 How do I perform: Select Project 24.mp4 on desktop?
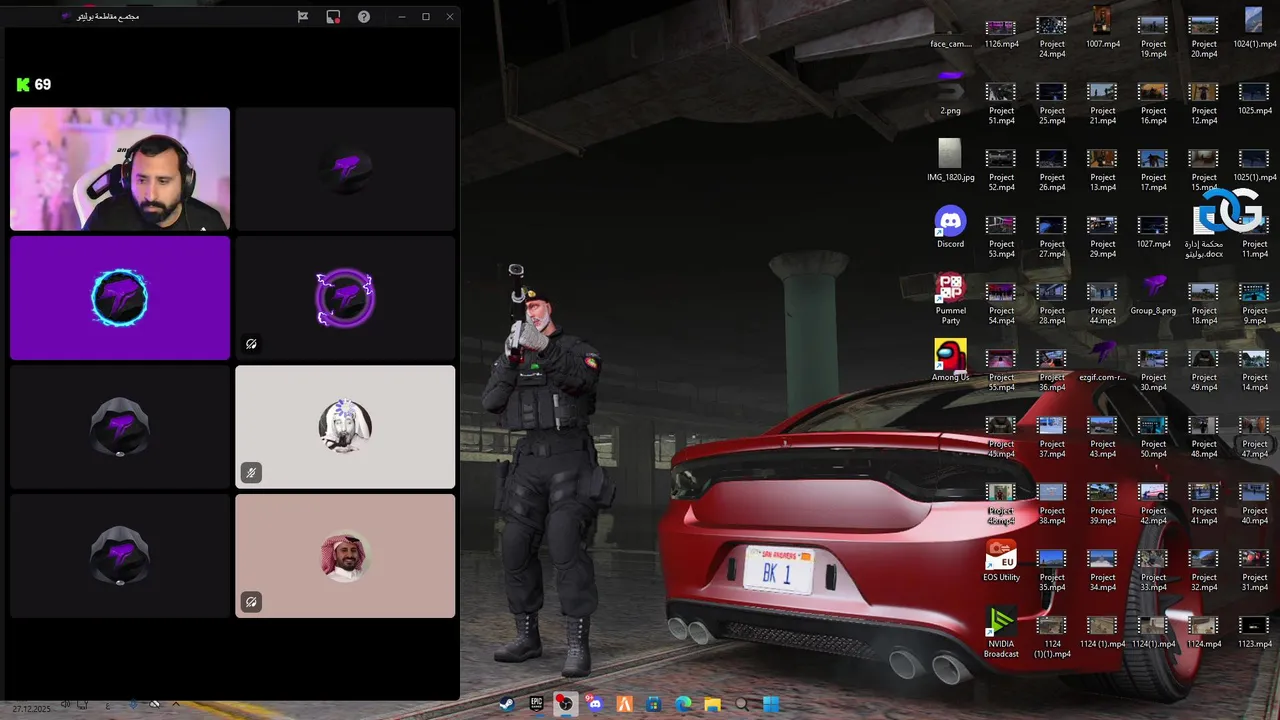(x=1051, y=38)
